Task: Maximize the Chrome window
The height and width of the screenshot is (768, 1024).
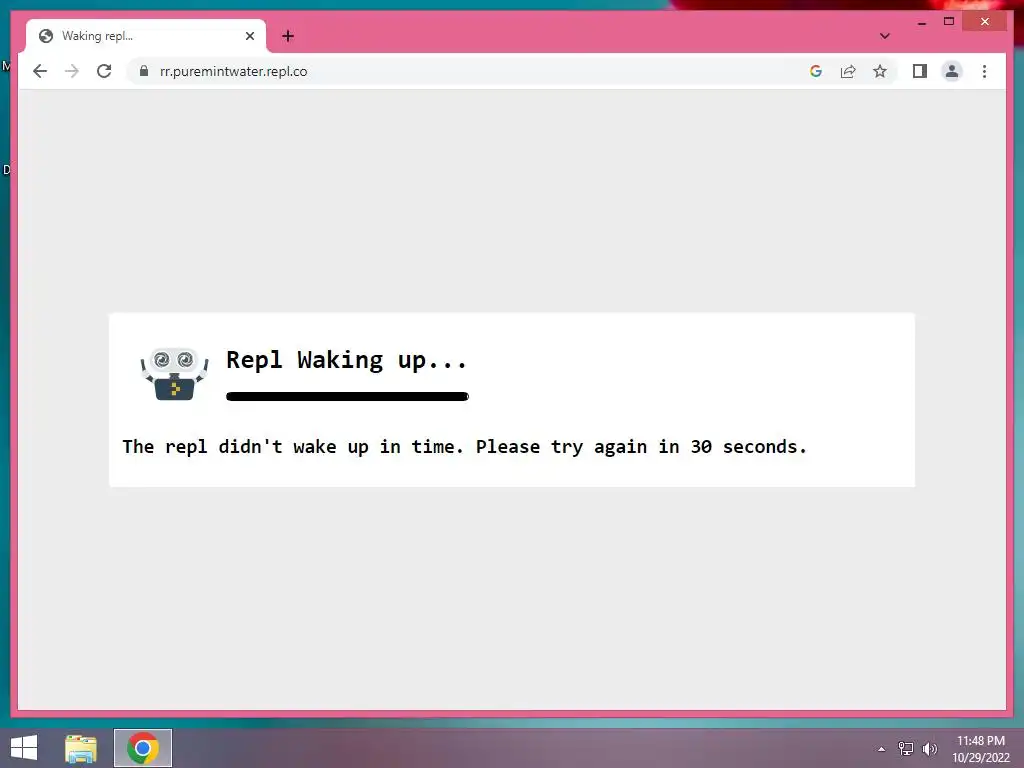Action: pyautogui.click(x=949, y=22)
